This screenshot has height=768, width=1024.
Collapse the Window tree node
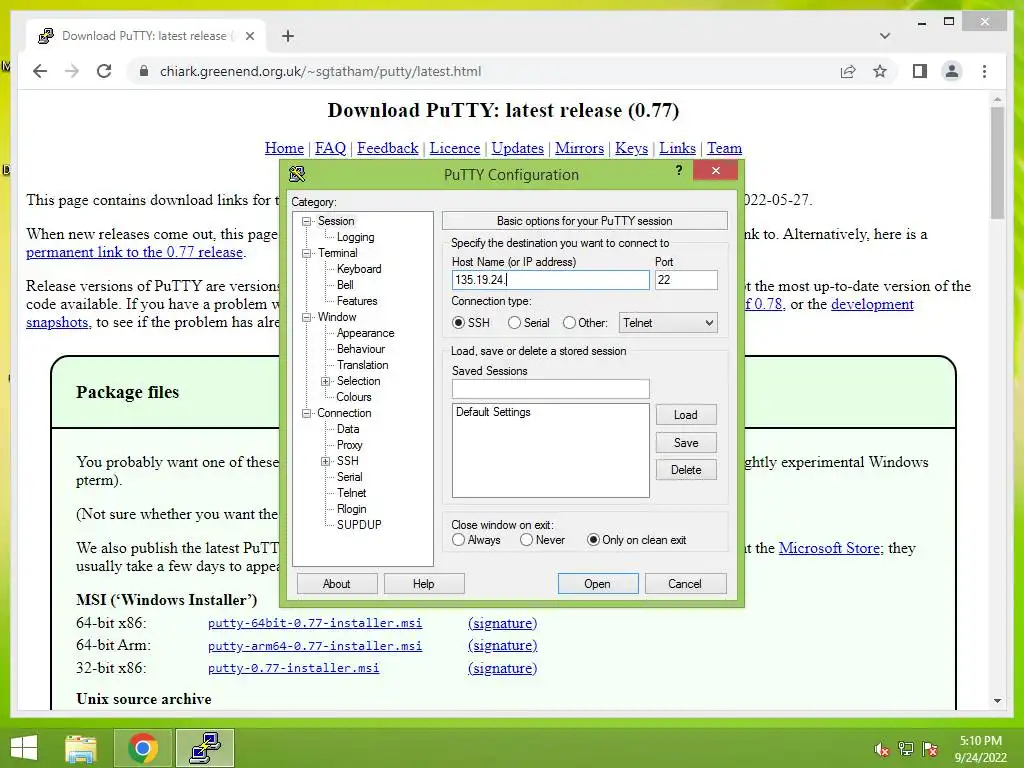point(306,317)
